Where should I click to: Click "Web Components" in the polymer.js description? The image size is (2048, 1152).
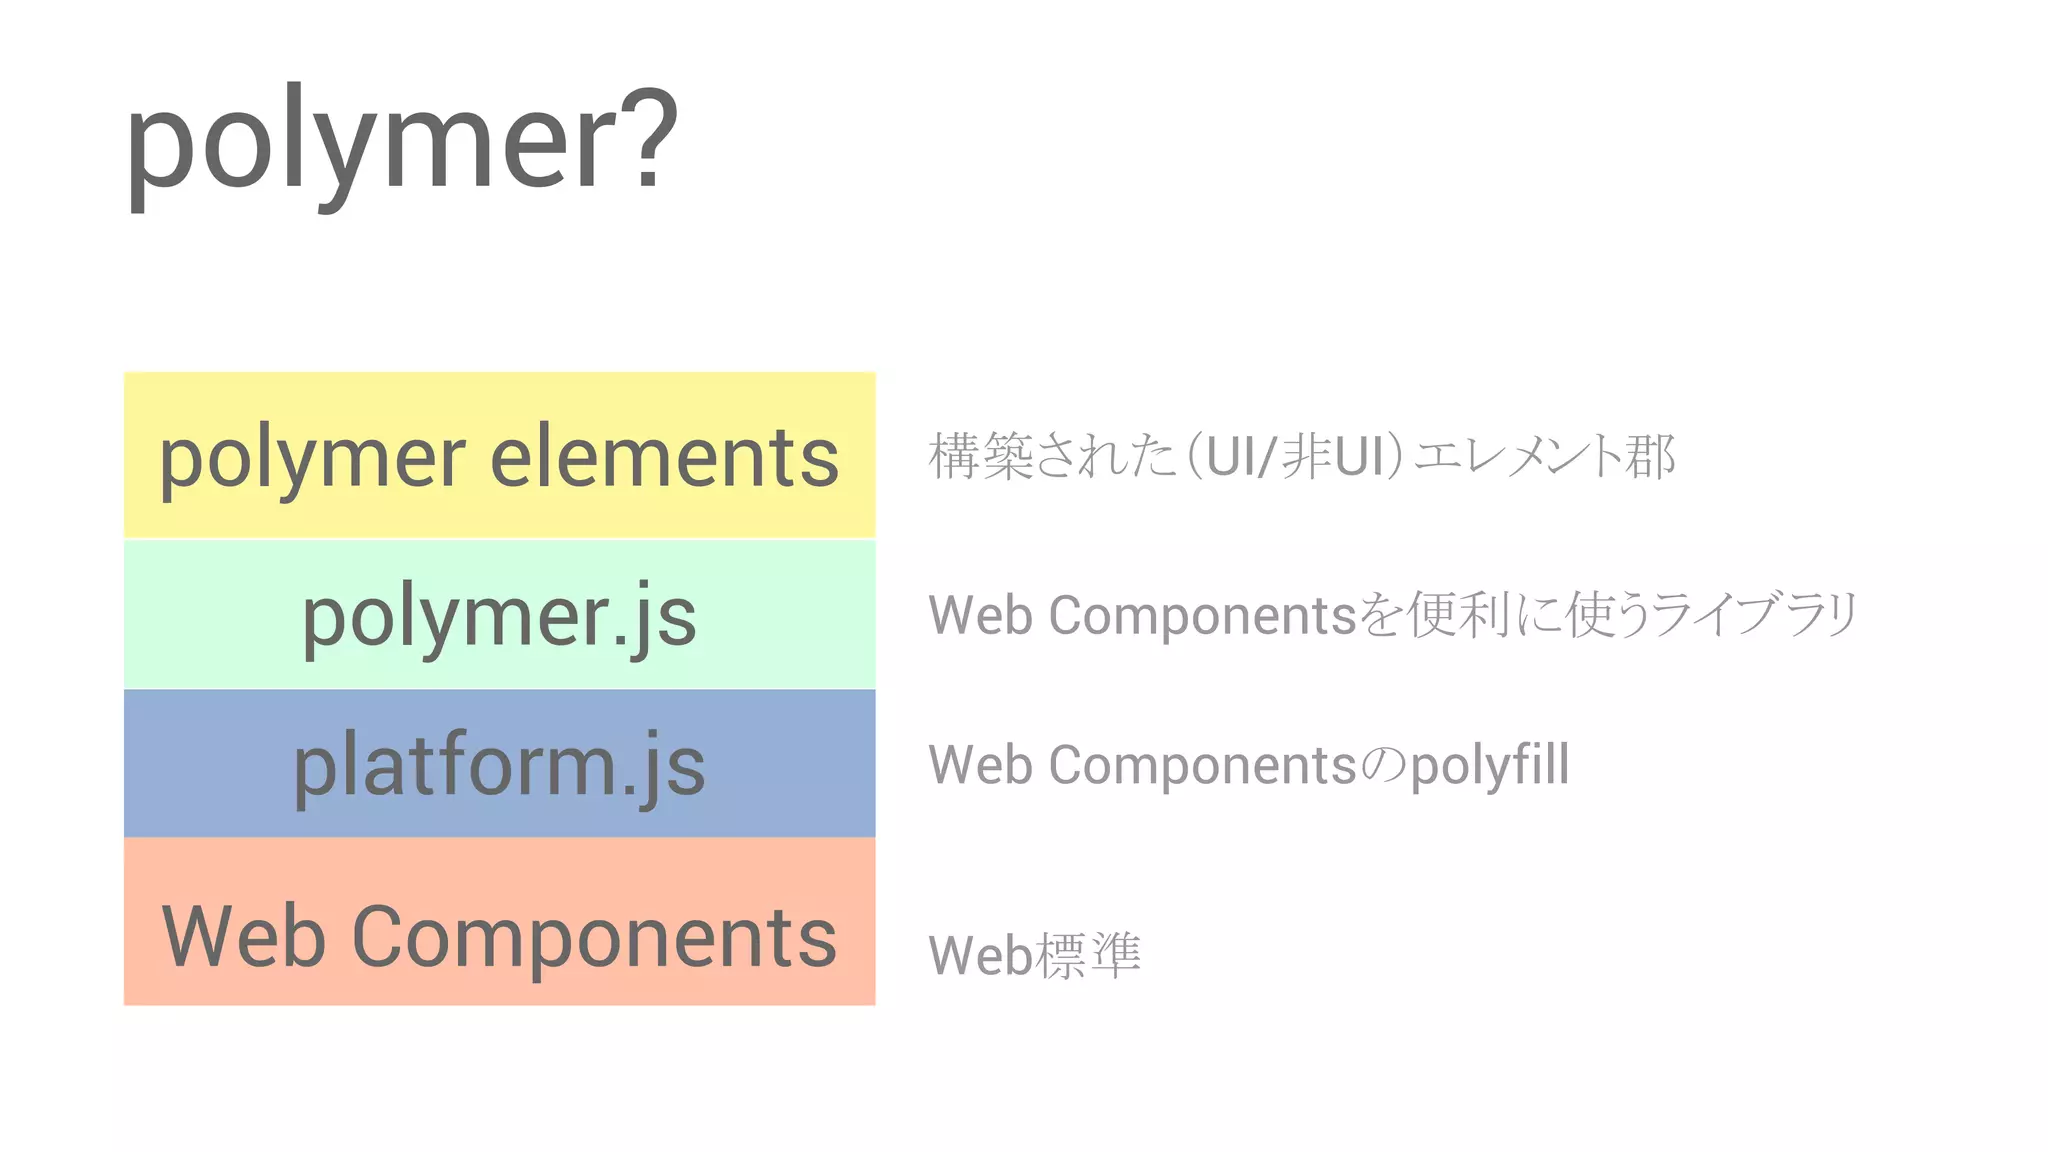tap(1142, 614)
